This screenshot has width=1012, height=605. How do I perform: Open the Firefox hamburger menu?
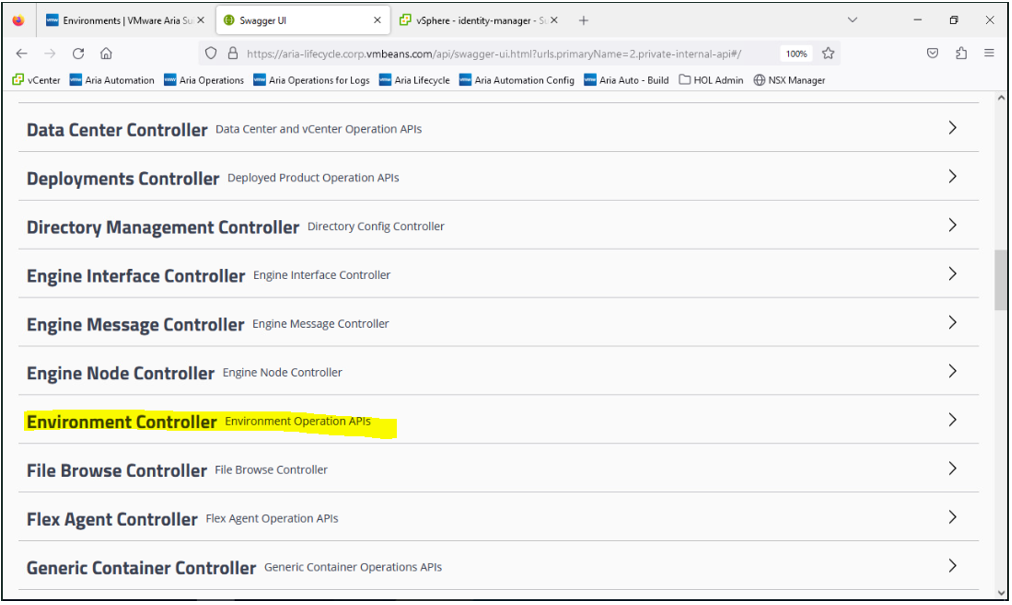click(989, 54)
